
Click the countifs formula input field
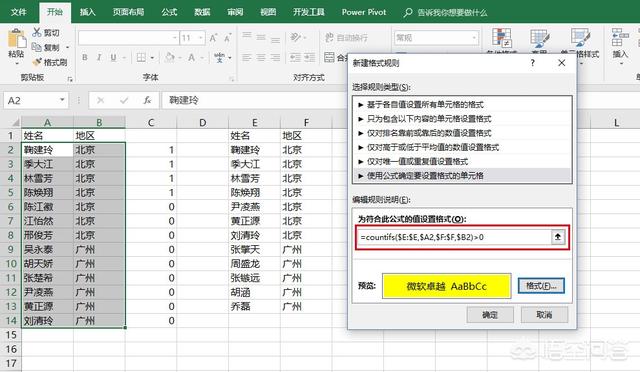(455, 237)
